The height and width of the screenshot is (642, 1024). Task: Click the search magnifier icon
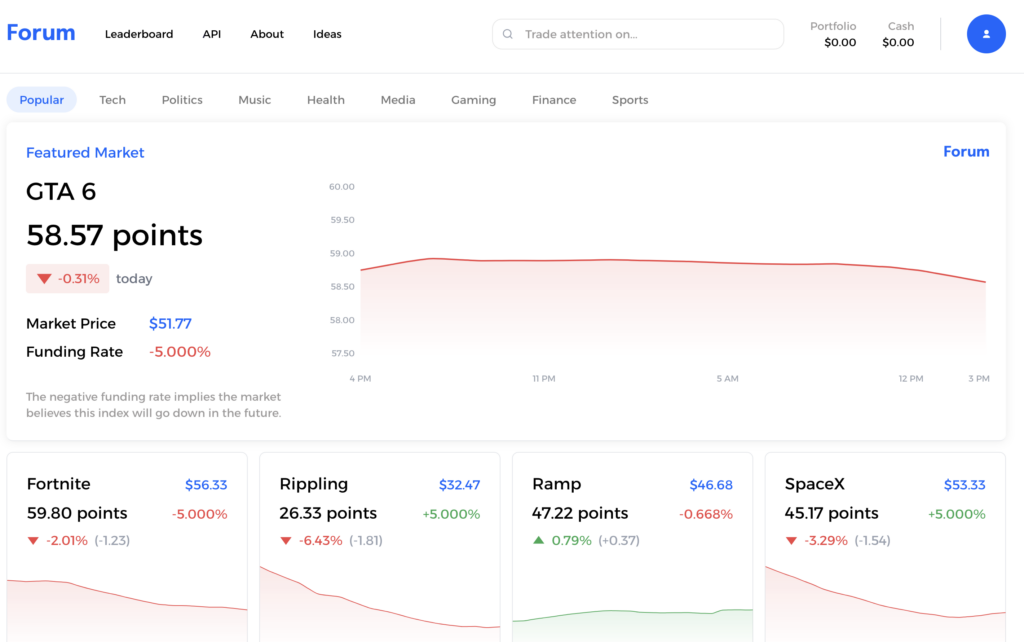(x=507, y=34)
